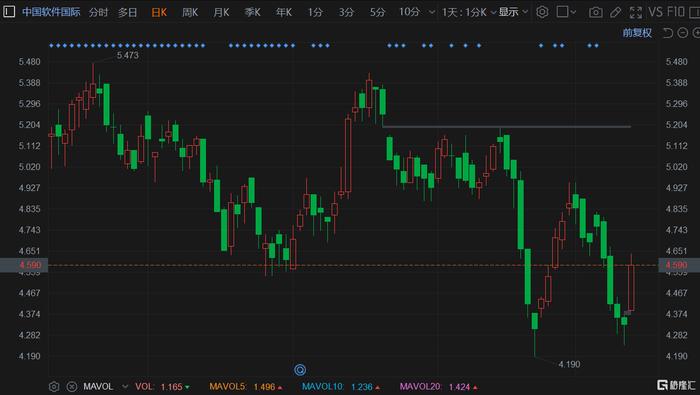This screenshot has width=700, height=395.
Task: Toggle VS comparison mode
Action: coord(656,12)
